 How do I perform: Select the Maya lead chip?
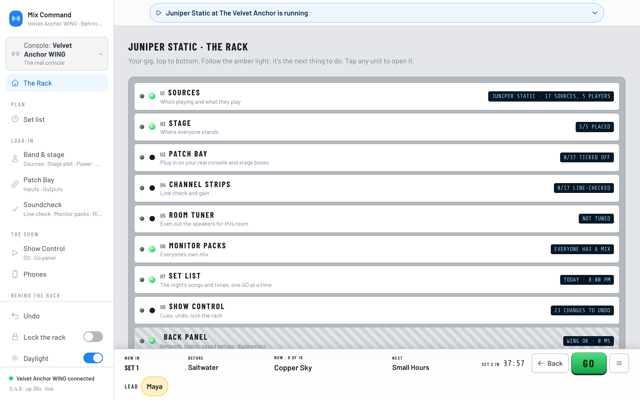coord(154,386)
